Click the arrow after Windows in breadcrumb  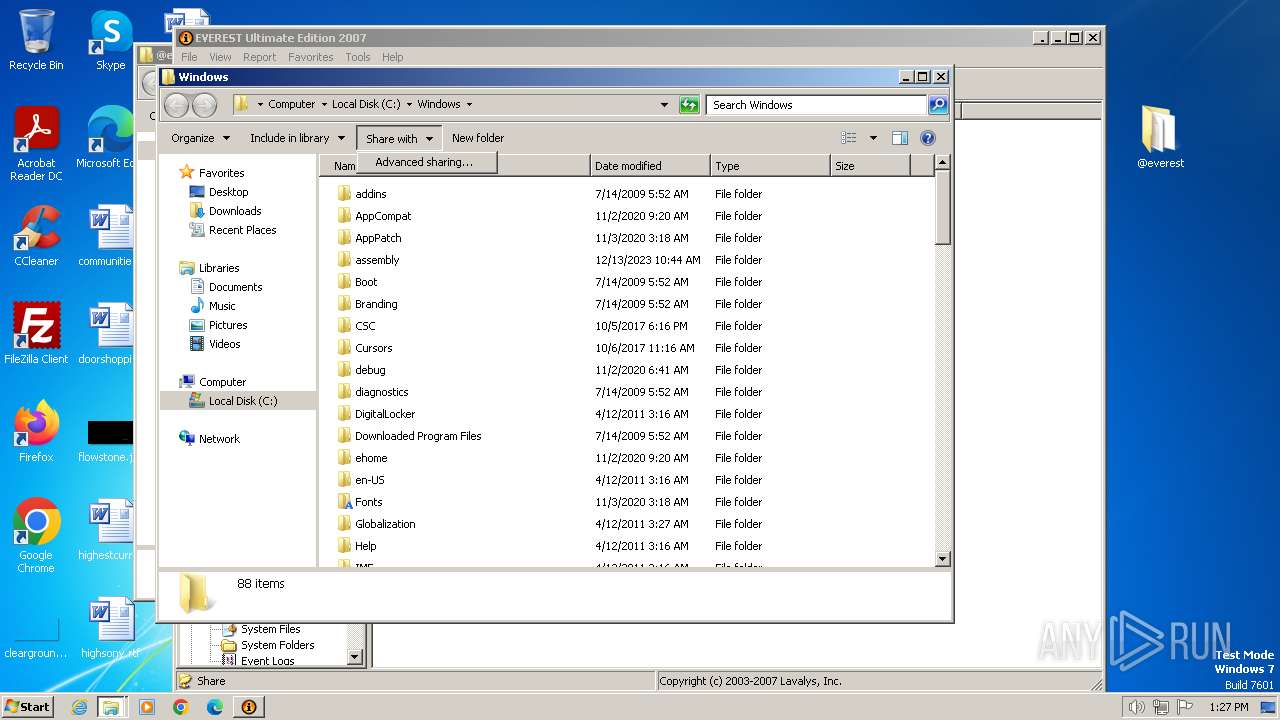coord(469,104)
